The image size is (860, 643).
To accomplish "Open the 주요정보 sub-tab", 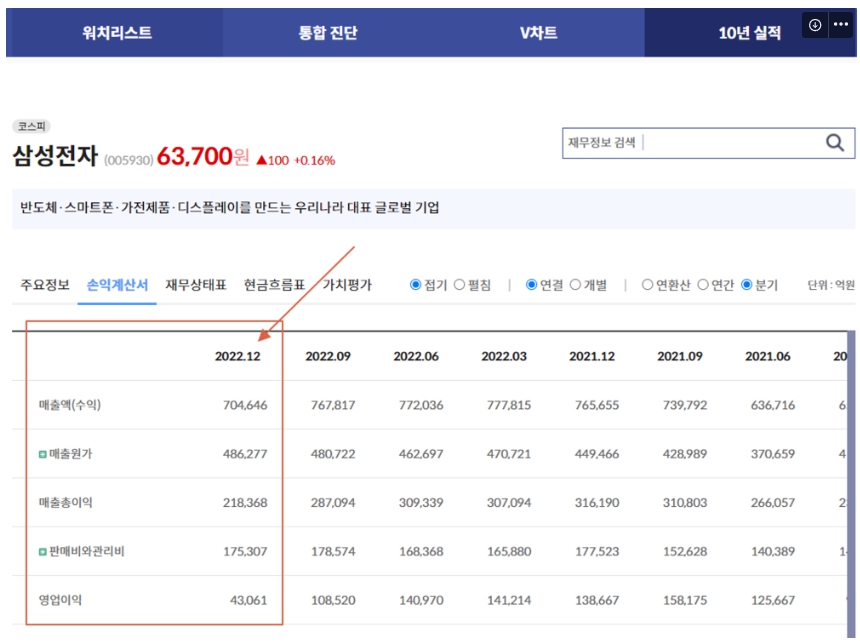I will [45, 285].
